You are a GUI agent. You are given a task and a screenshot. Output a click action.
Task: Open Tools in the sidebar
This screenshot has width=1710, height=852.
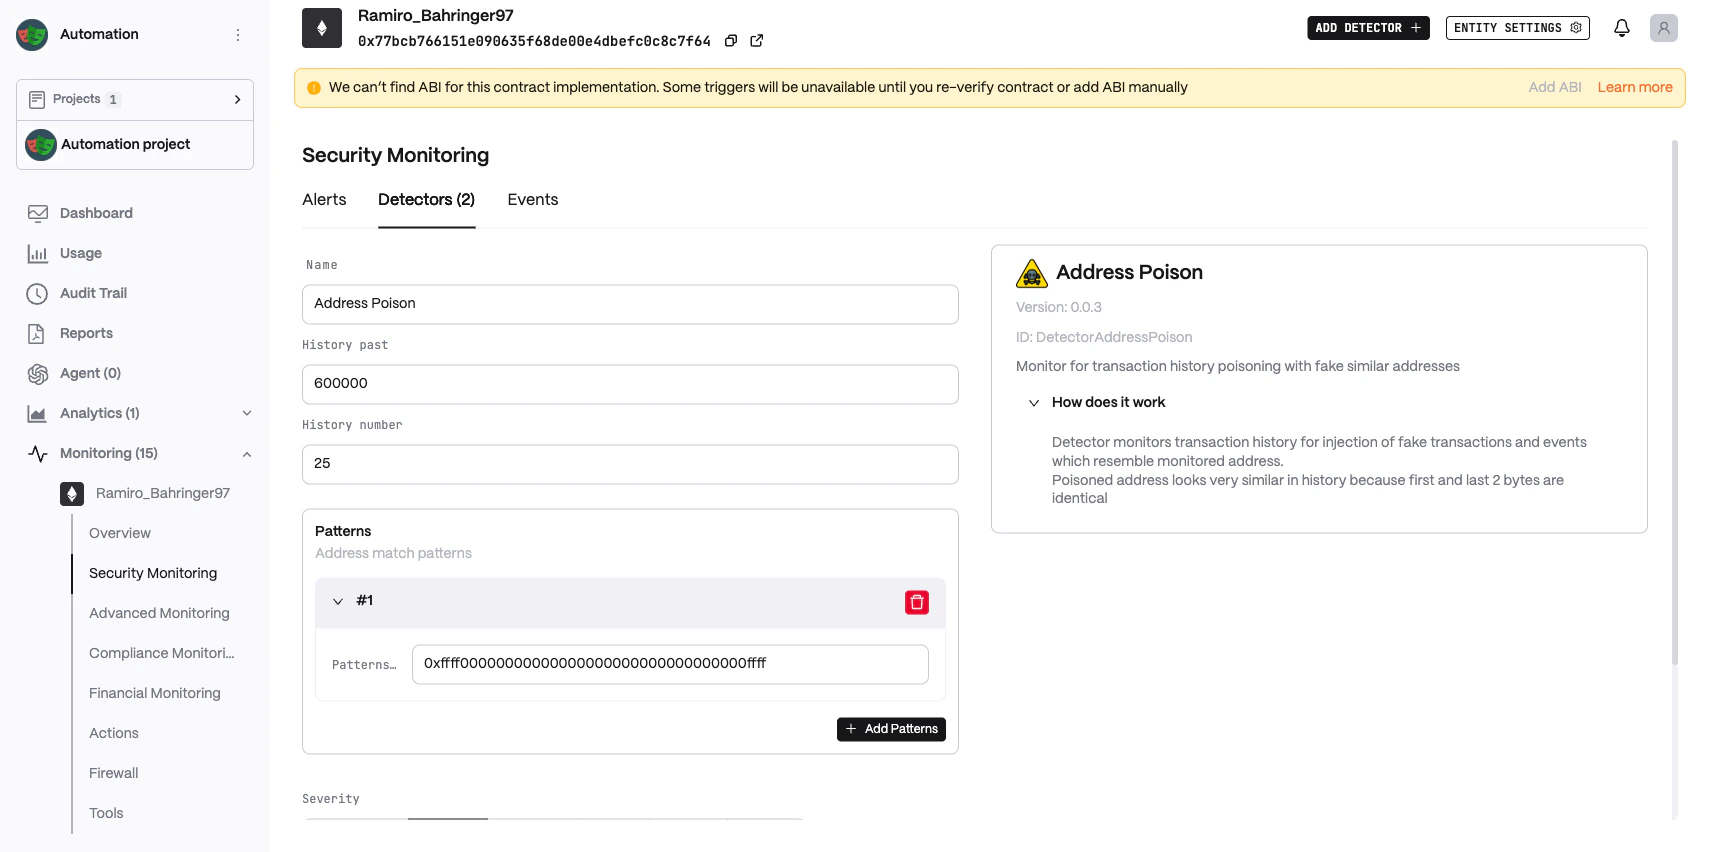click(x=106, y=813)
